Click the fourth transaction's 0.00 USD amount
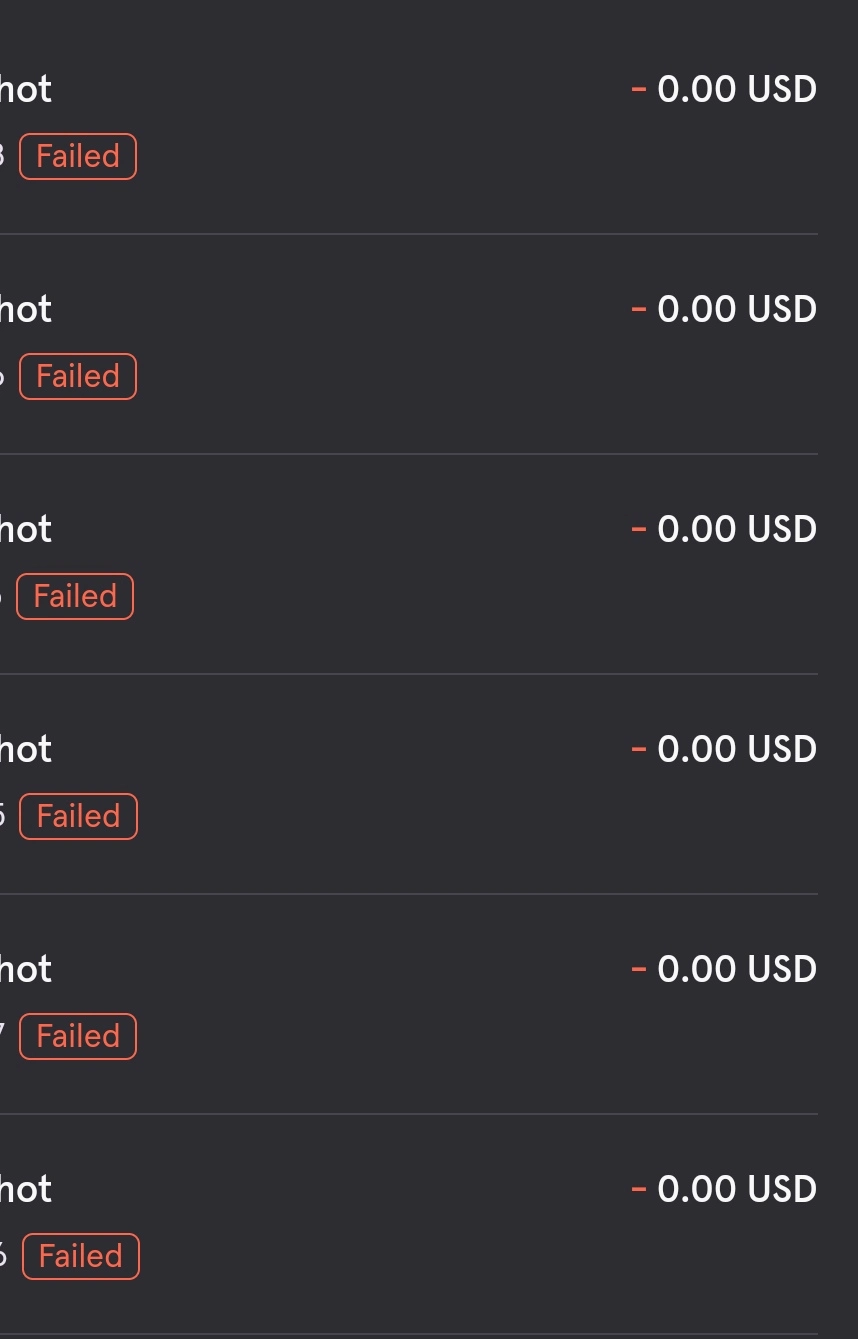Viewport: 858px width, 1339px height. [737, 749]
